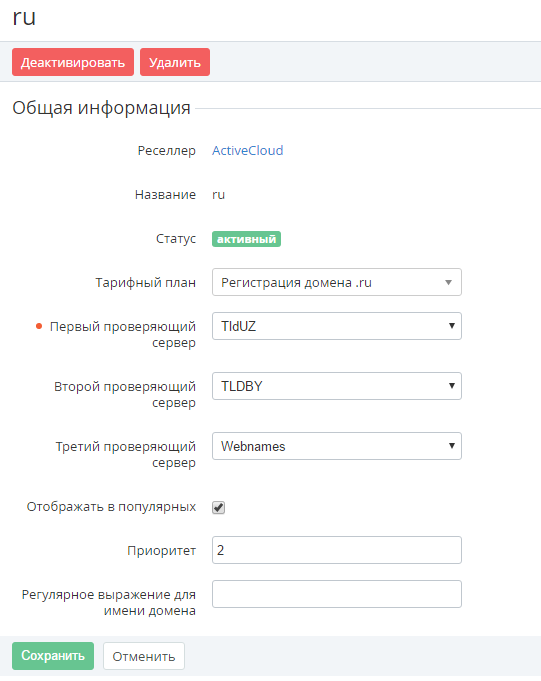Click the arrow icon of the TldUZ selector

(452, 326)
